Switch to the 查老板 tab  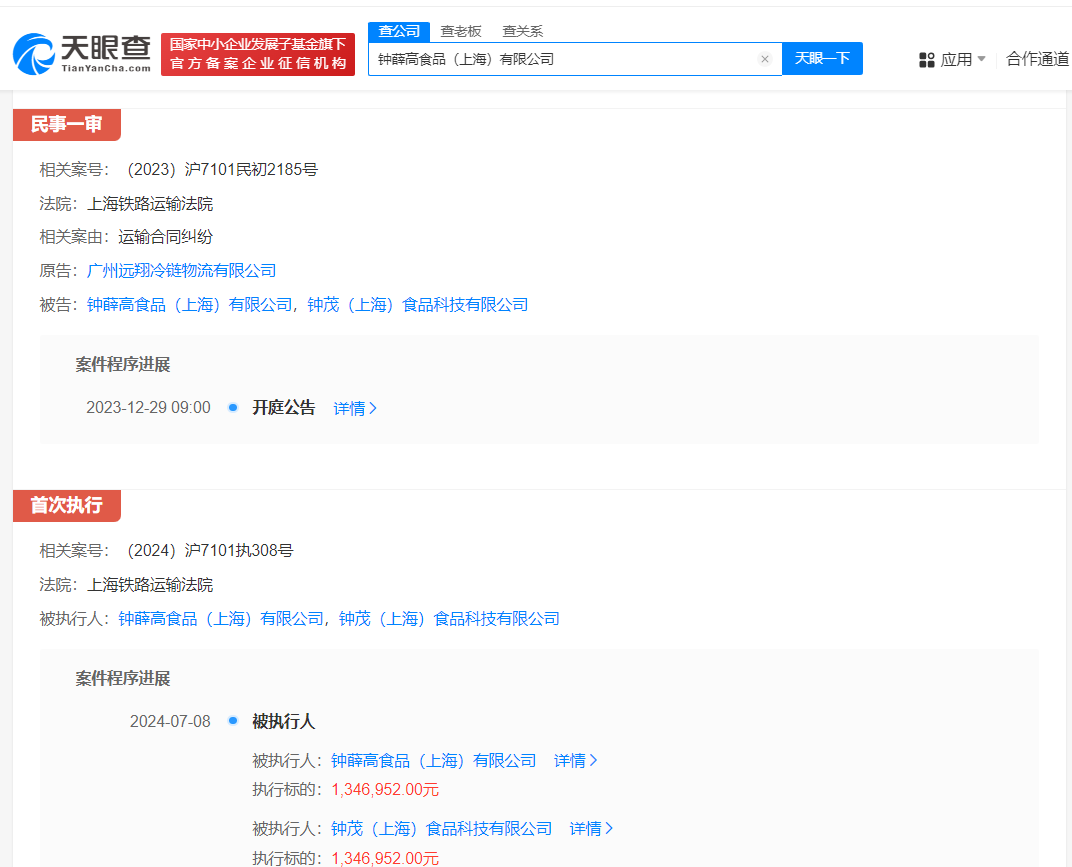[460, 31]
